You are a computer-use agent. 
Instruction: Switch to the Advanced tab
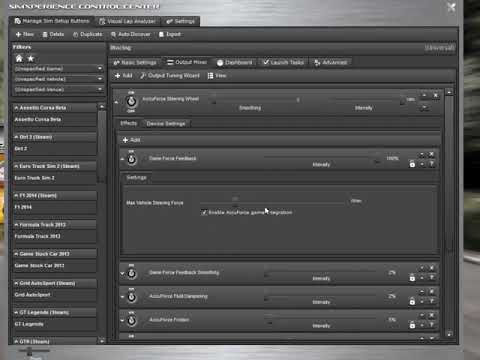(x=331, y=62)
